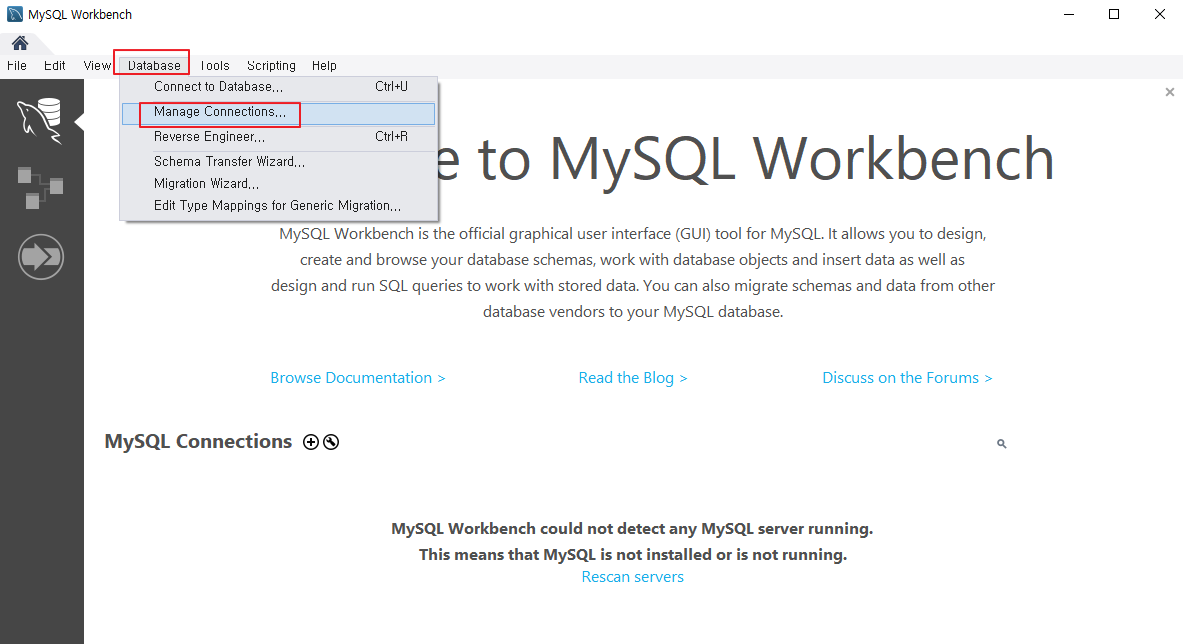
Task: Open the Edit menu
Action: [54, 66]
